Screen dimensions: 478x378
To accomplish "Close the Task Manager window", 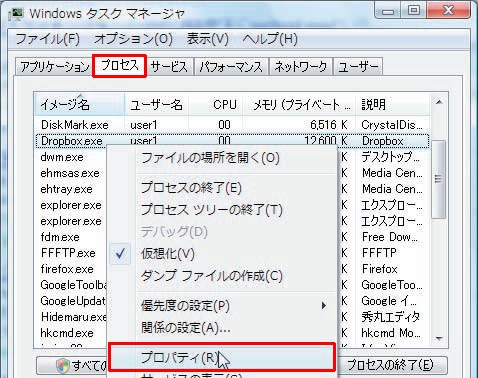I will 448,11.
